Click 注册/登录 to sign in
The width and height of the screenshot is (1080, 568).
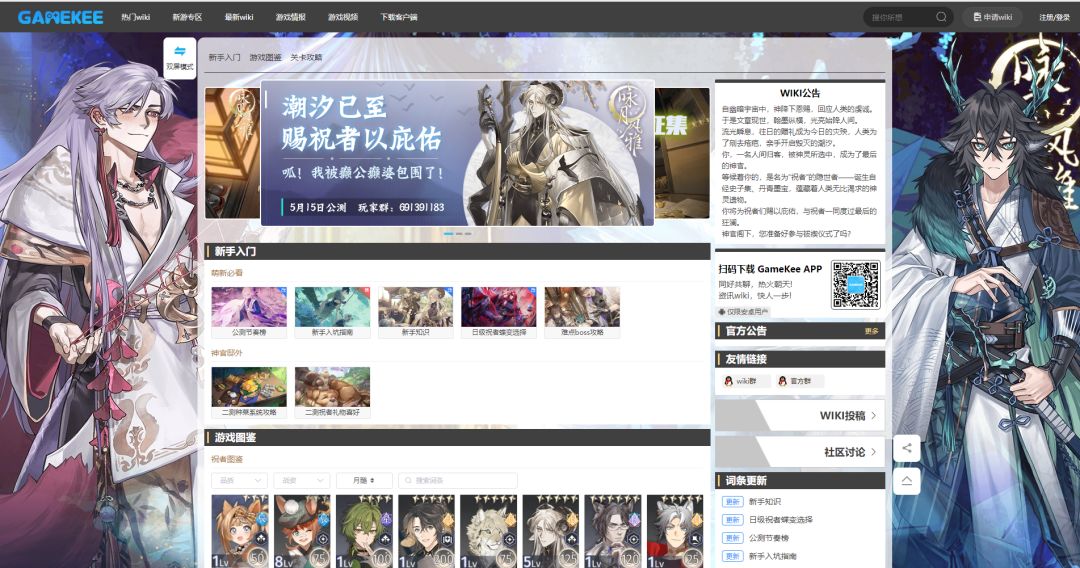[1055, 17]
